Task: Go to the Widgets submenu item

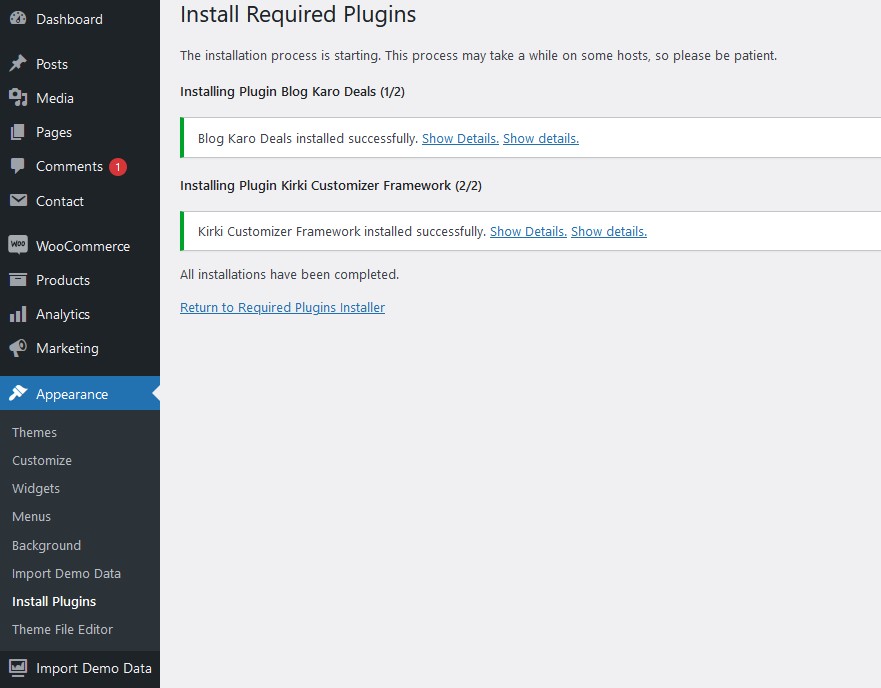Action: pos(36,488)
